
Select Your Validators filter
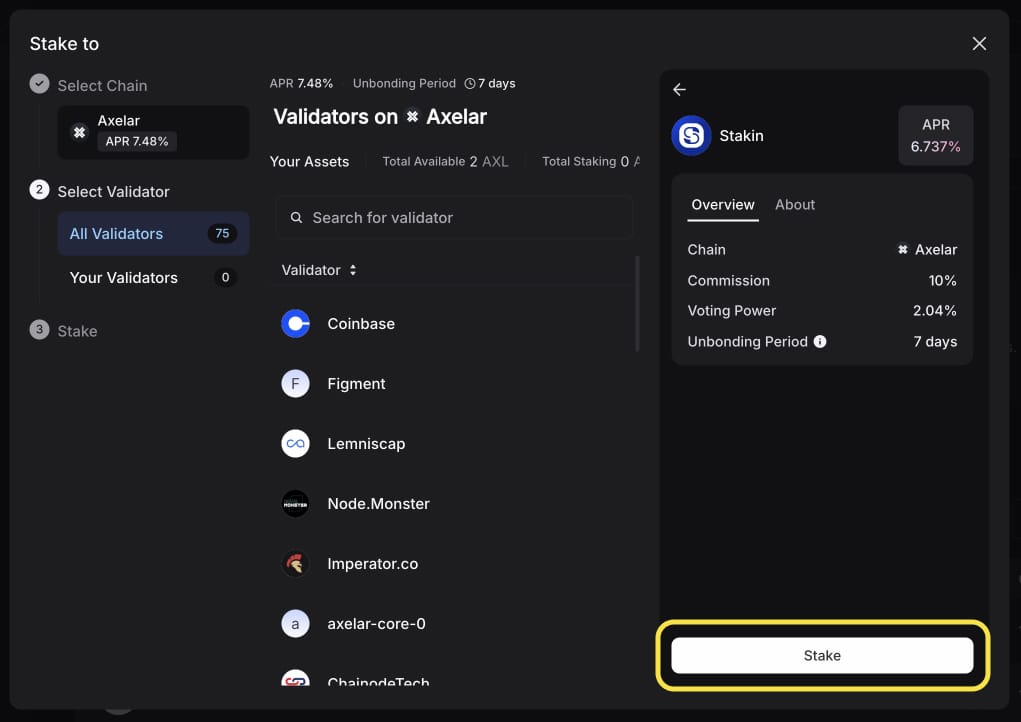[x=153, y=277]
